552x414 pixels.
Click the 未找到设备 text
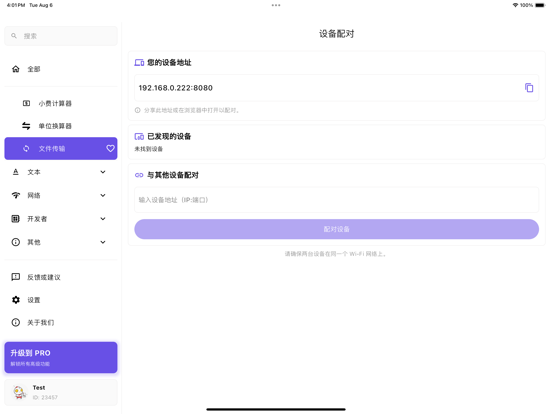pyautogui.click(x=149, y=149)
